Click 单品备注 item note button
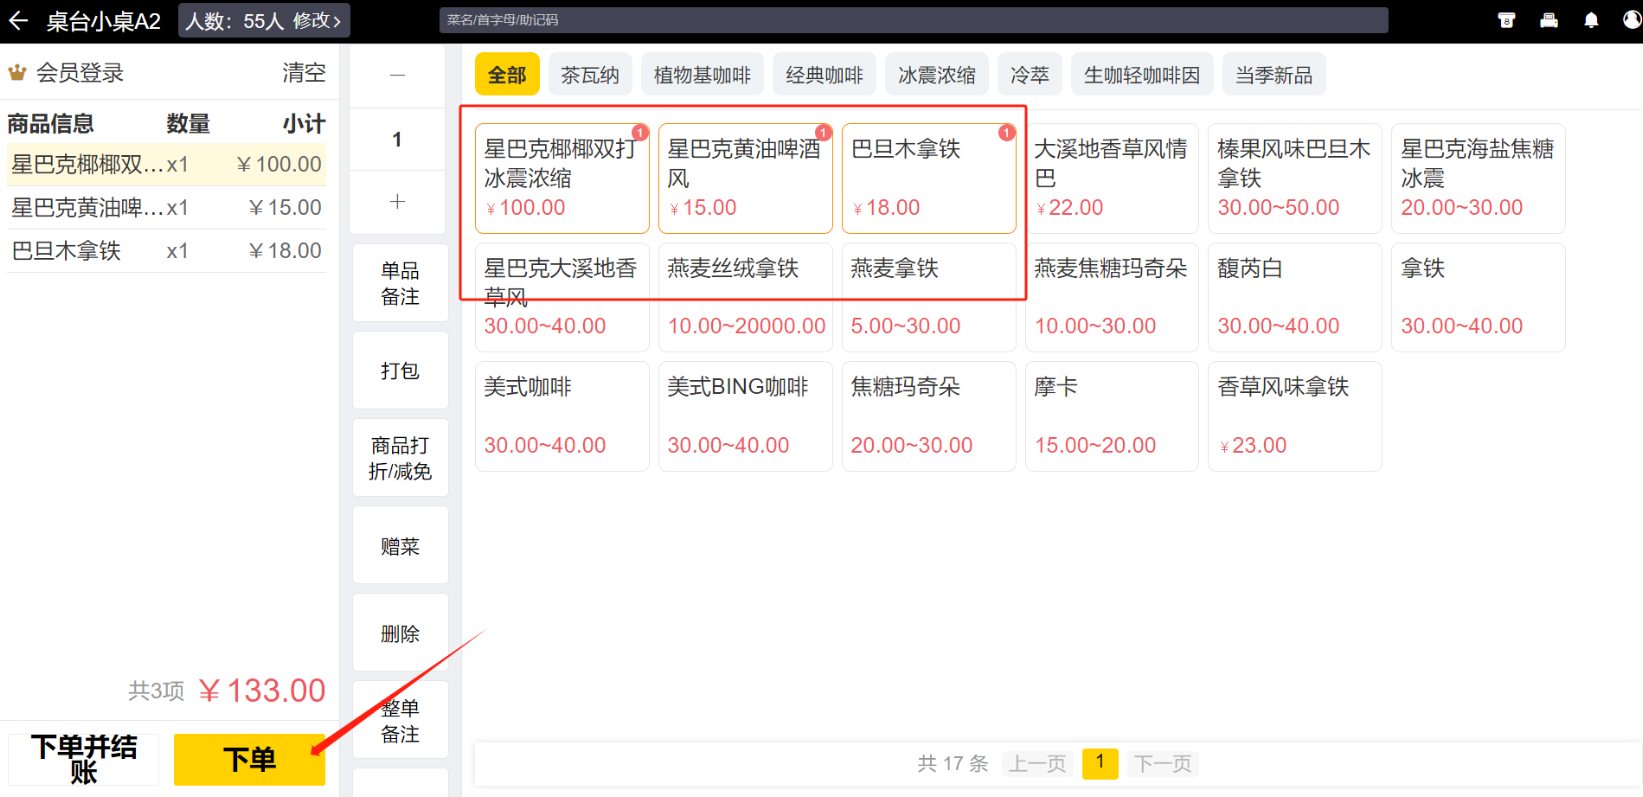 click(x=400, y=283)
